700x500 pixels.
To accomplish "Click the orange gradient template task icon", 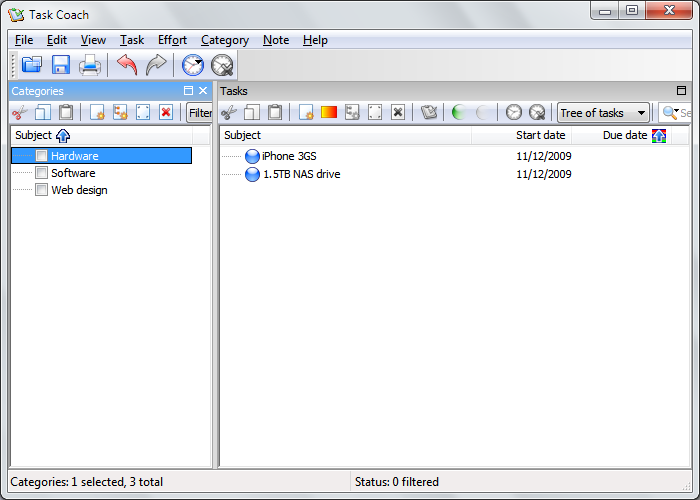I will tap(329, 112).
